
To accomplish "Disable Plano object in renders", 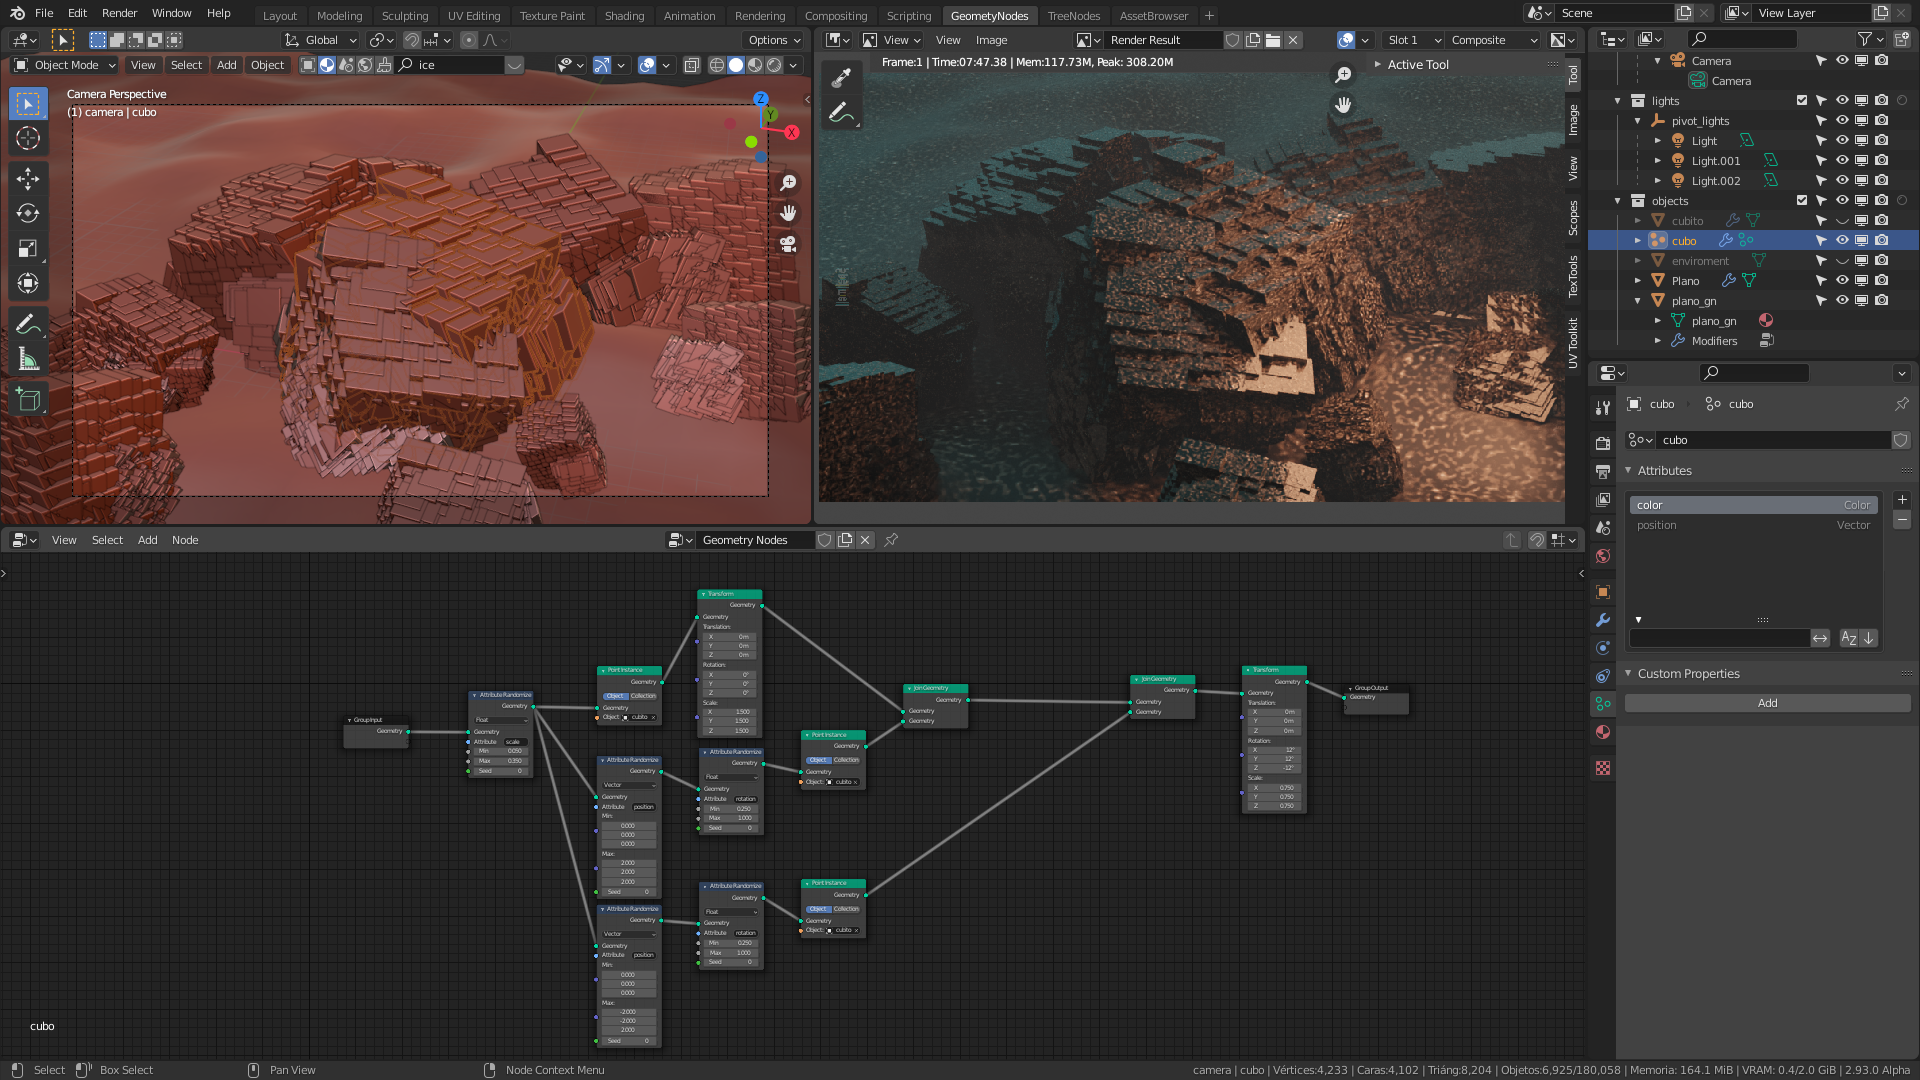I will coord(1882,281).
